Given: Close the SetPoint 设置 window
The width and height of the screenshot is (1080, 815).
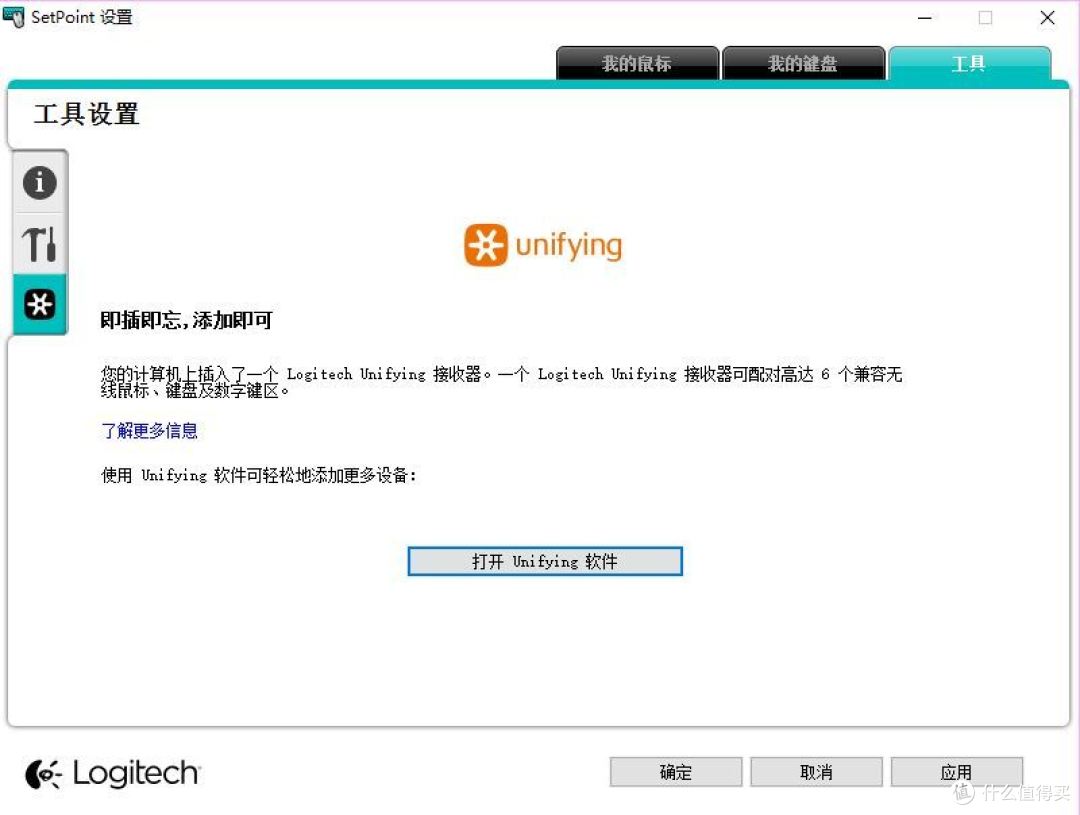Looking at the screenshot, I should tap(1047, 18).
